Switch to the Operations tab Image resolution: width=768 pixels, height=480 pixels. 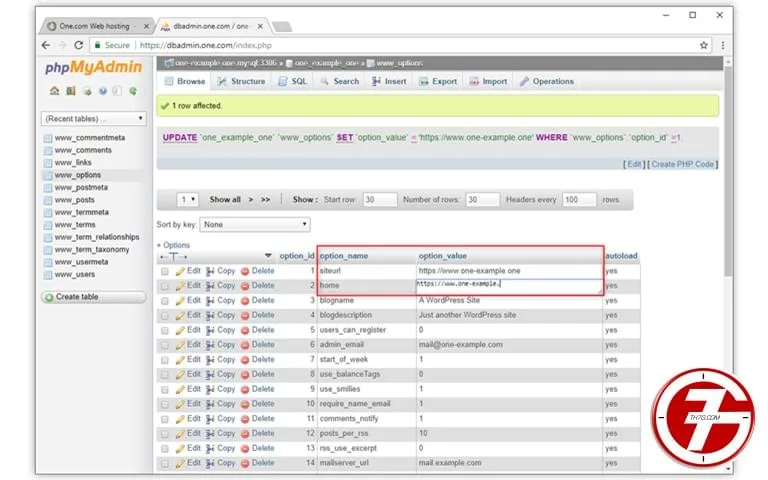tap(547, 81)
